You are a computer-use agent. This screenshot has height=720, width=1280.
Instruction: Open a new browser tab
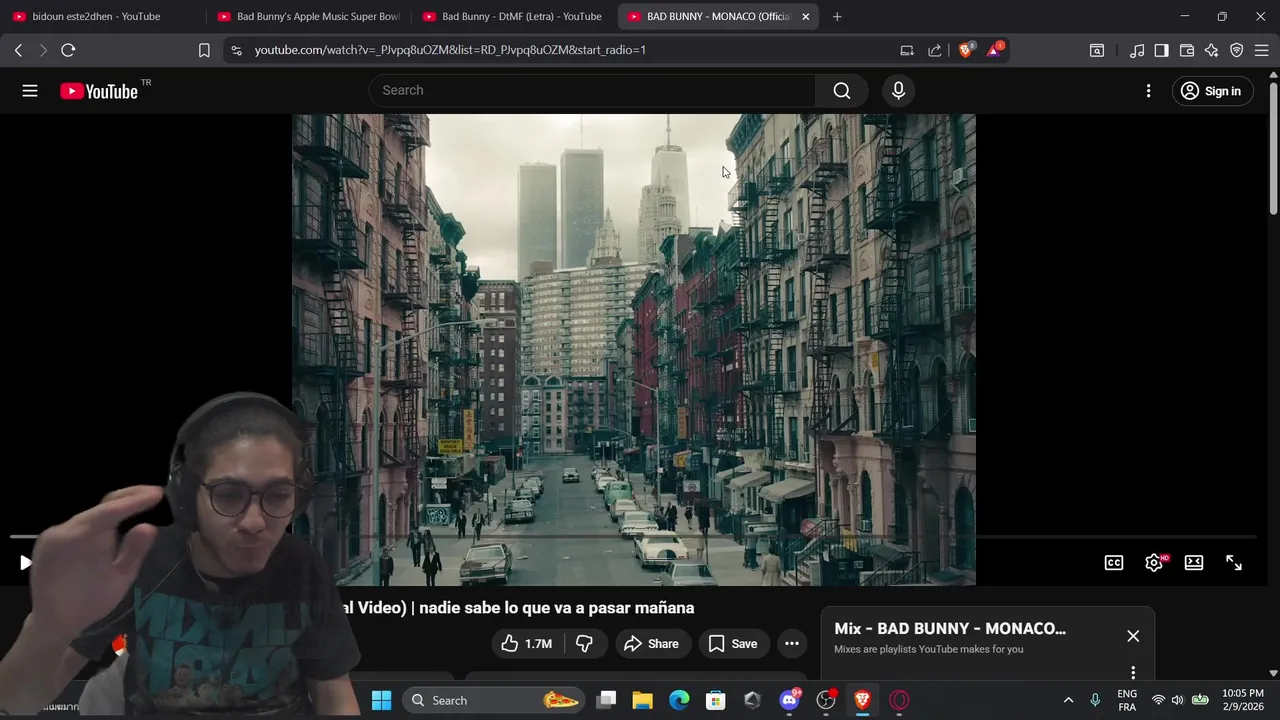[x=837, y=17]
